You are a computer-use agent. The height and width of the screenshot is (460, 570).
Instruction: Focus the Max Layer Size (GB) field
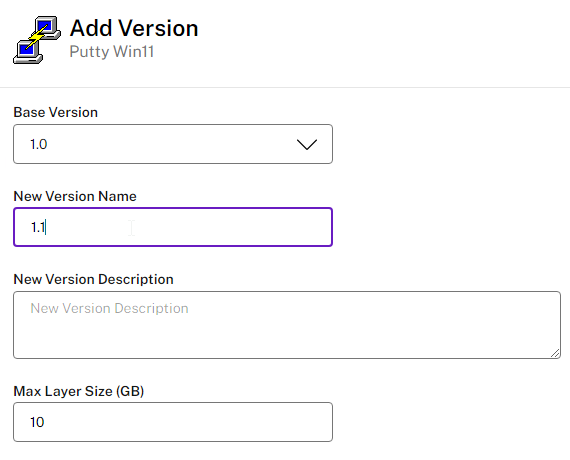[x=173, y=422]
